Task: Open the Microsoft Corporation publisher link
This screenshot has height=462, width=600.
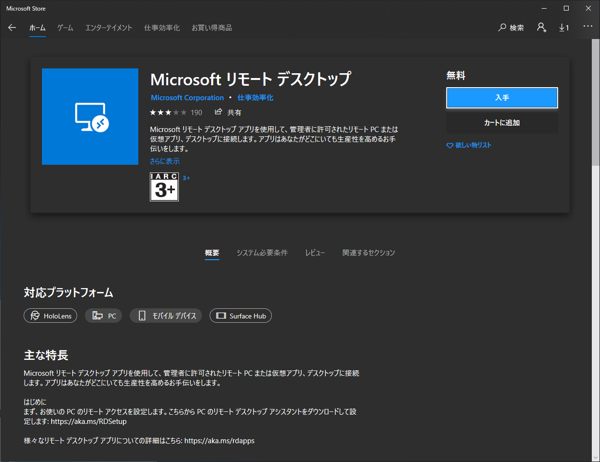Action: point(187,98)
